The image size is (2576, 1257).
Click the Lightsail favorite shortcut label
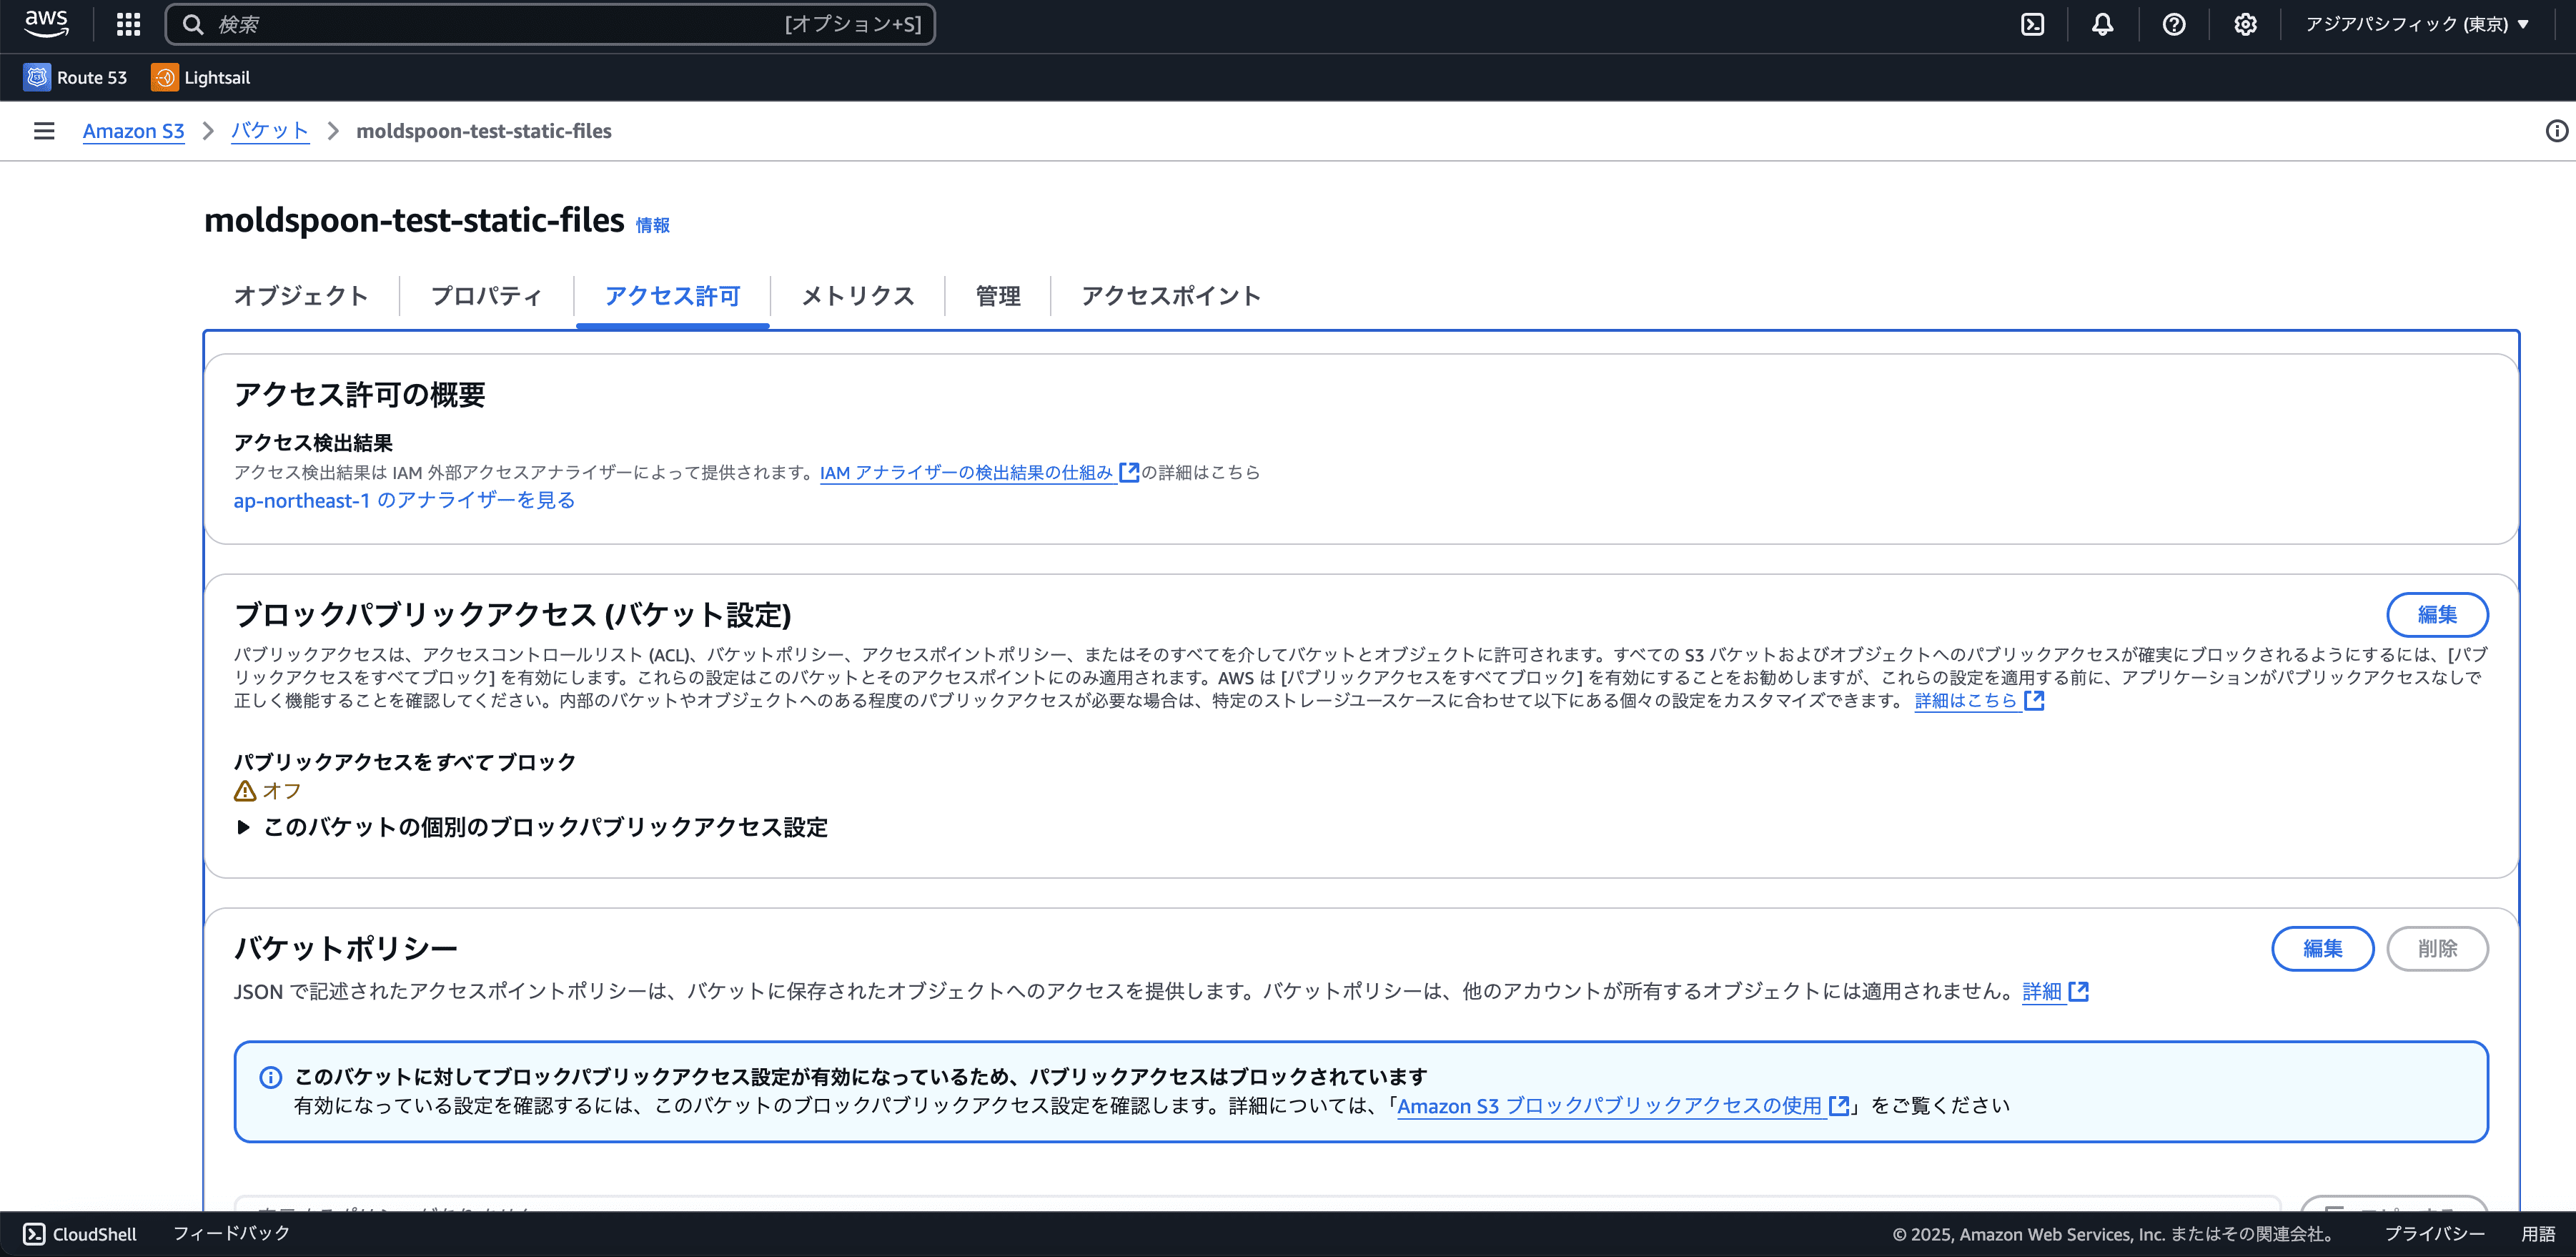pos(217,78)
